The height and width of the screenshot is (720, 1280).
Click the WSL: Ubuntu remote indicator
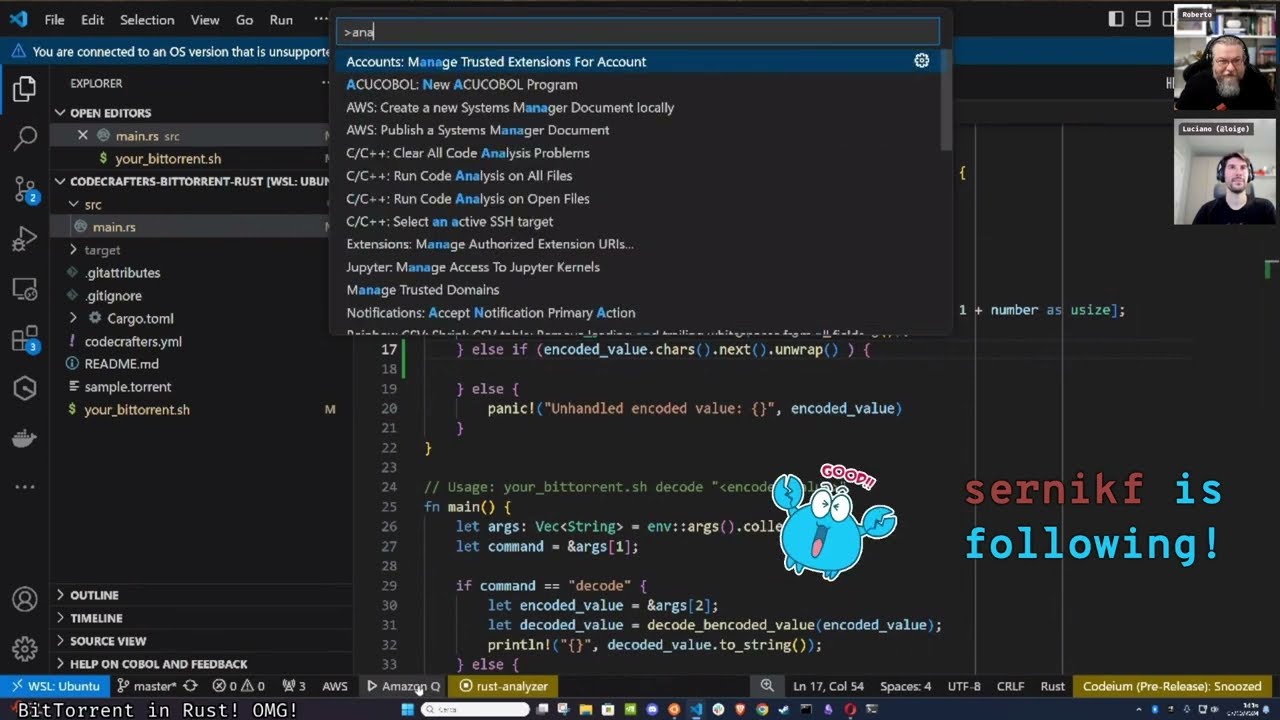click(x=54, y=686)
